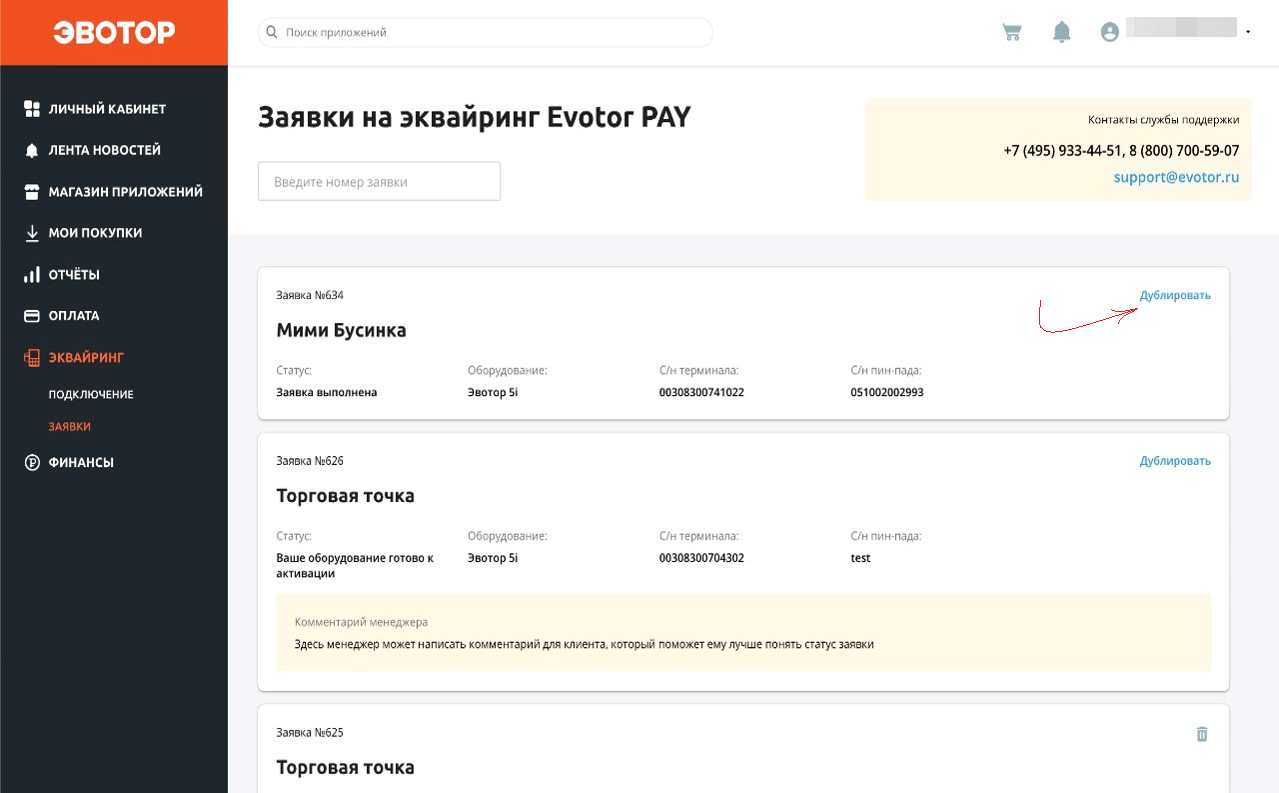Click the page heading Заявки на эквайринг
1279x793 pixels.
474,118
